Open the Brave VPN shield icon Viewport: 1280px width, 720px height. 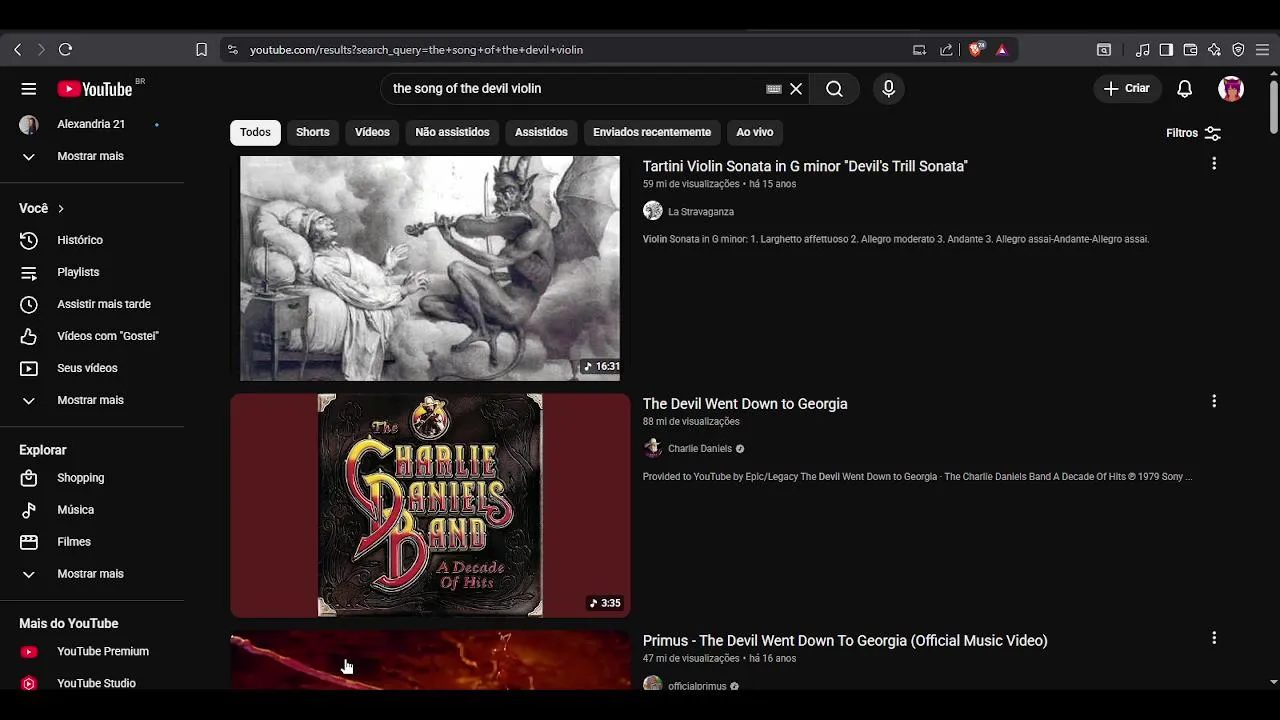tap(1238, 49)
